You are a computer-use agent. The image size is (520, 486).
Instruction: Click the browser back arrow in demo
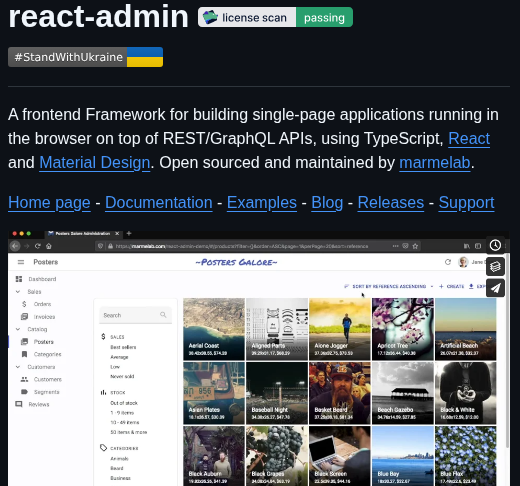pos(15,246)
